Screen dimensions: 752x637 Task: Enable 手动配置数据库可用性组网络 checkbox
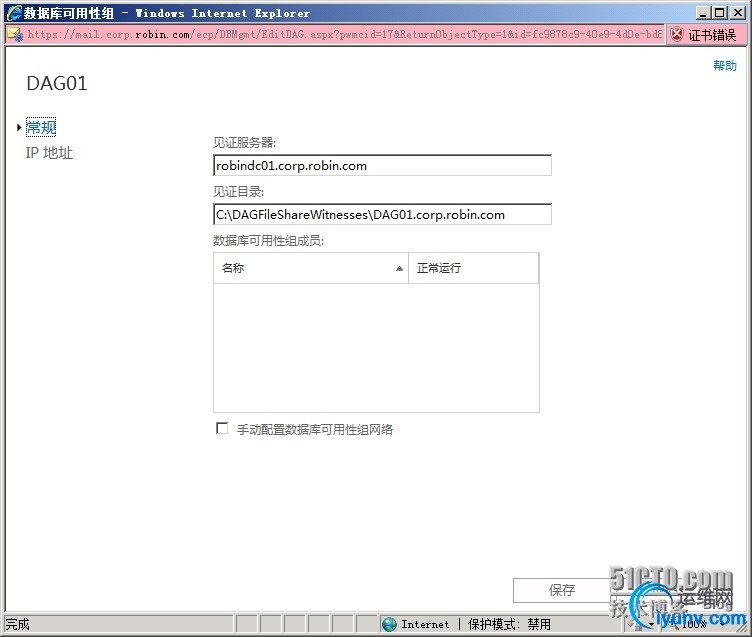pos(222,428)
